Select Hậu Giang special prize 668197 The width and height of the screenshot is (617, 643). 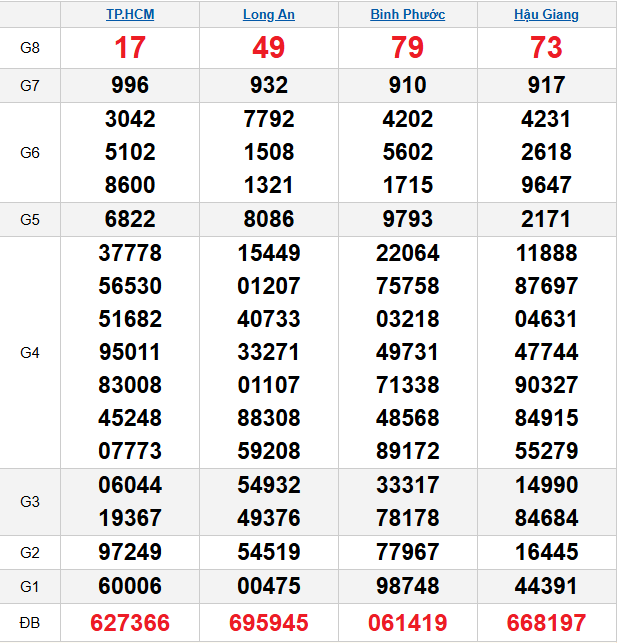[546, 623]
